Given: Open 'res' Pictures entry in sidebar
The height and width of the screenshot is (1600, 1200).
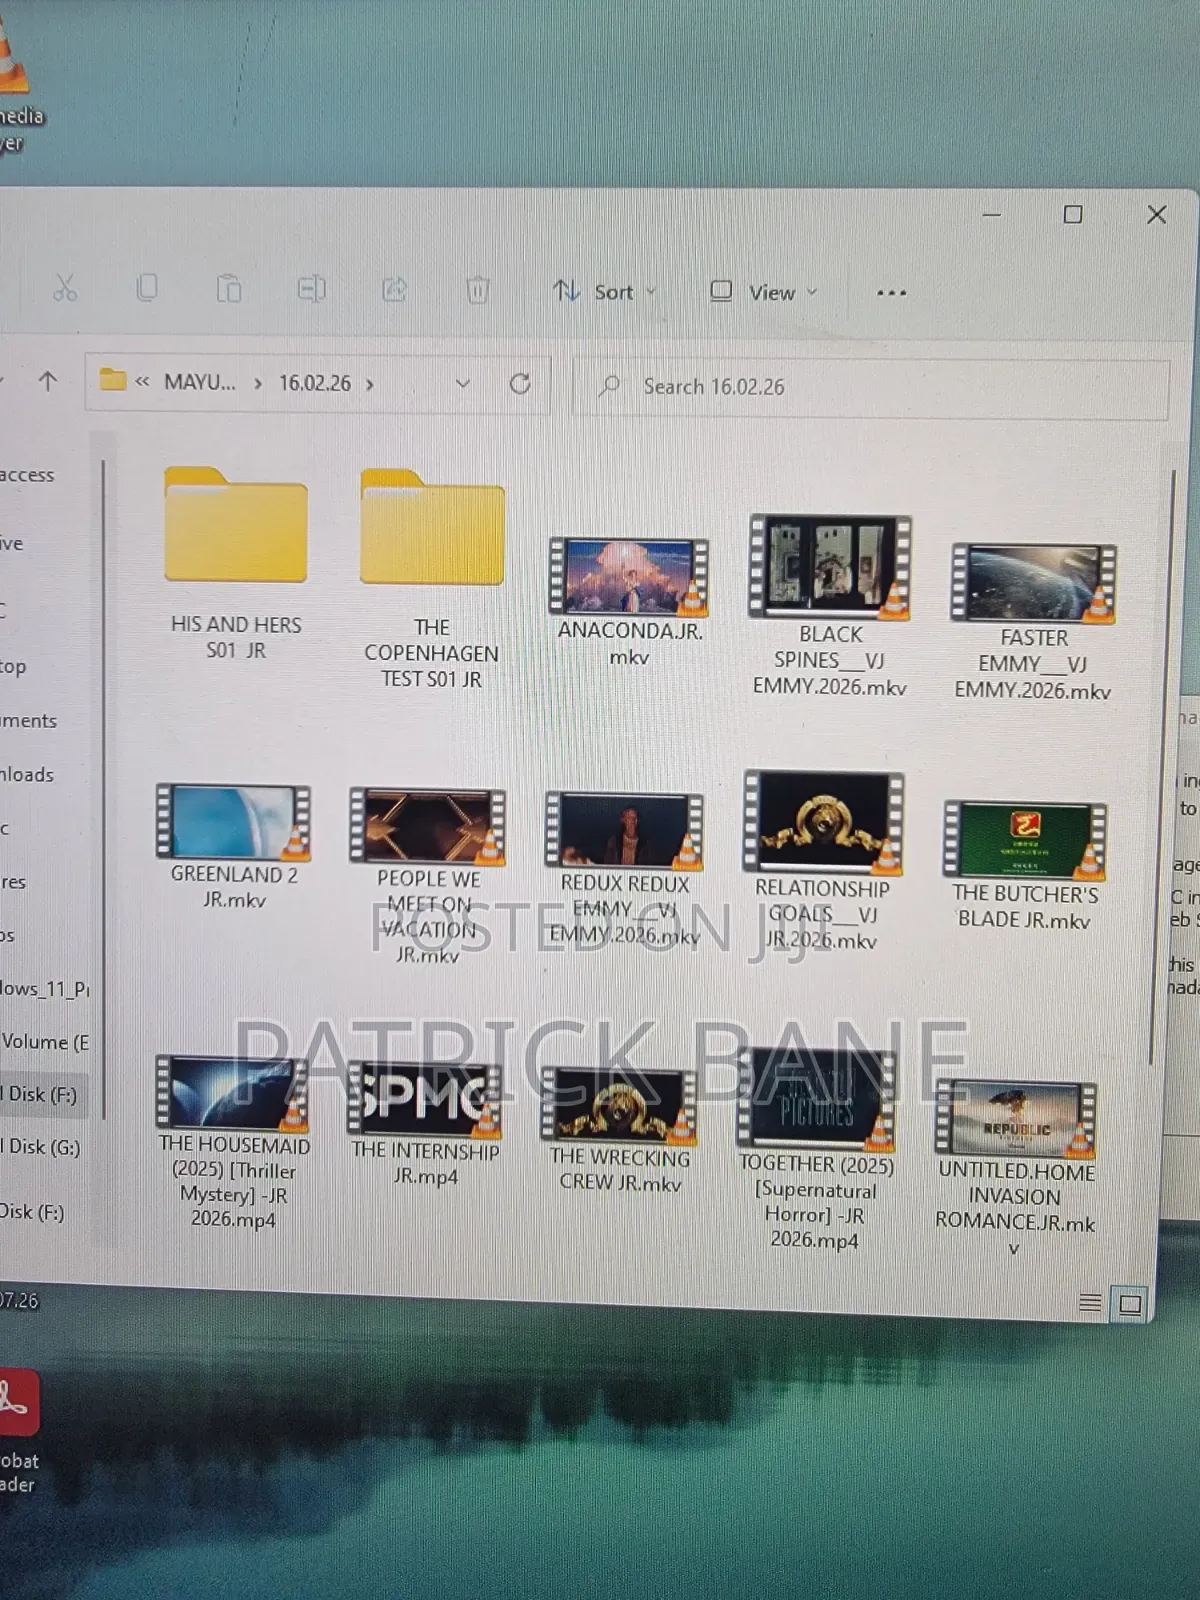Looking at the screenshot, I should click(x=14, y=881).
